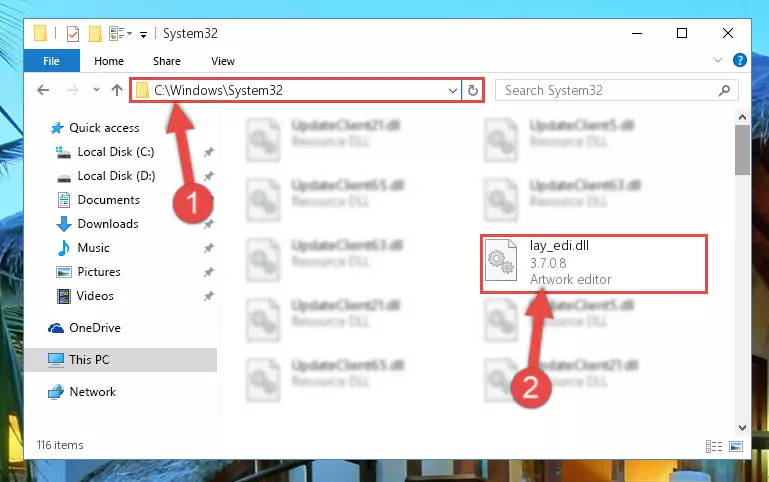The width and height of the screenshot is (769, 482).
Task: Click the vertical scrollbar thumb
Action: (x=742, y=150)
